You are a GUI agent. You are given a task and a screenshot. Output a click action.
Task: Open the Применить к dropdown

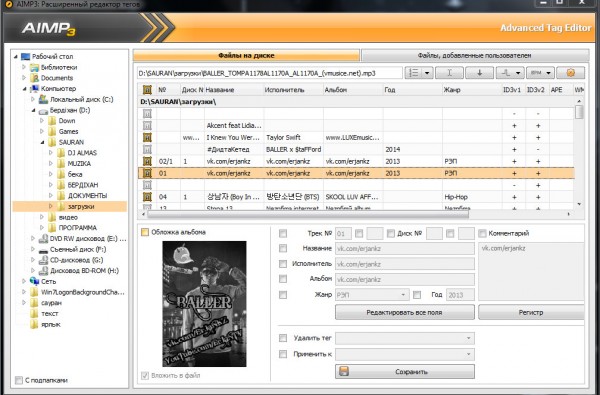[x=405, y=354]
